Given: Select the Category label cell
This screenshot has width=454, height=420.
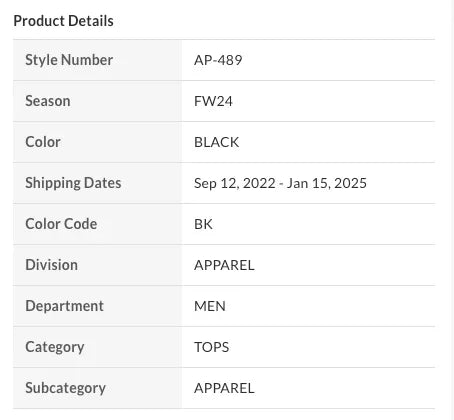Looking at the screenshot, I should [97, 347].
